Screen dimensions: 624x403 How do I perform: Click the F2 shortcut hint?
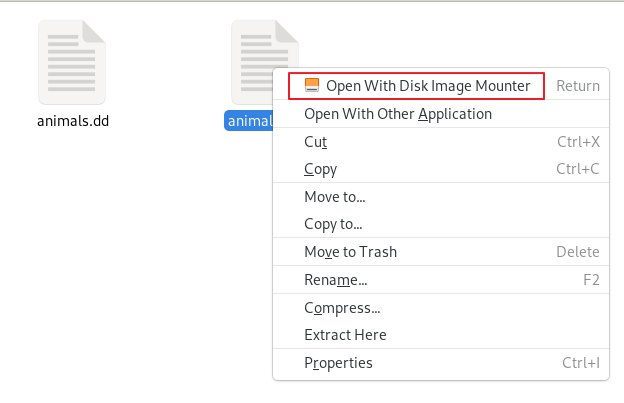pyautogui.click(x=591, y=280)
